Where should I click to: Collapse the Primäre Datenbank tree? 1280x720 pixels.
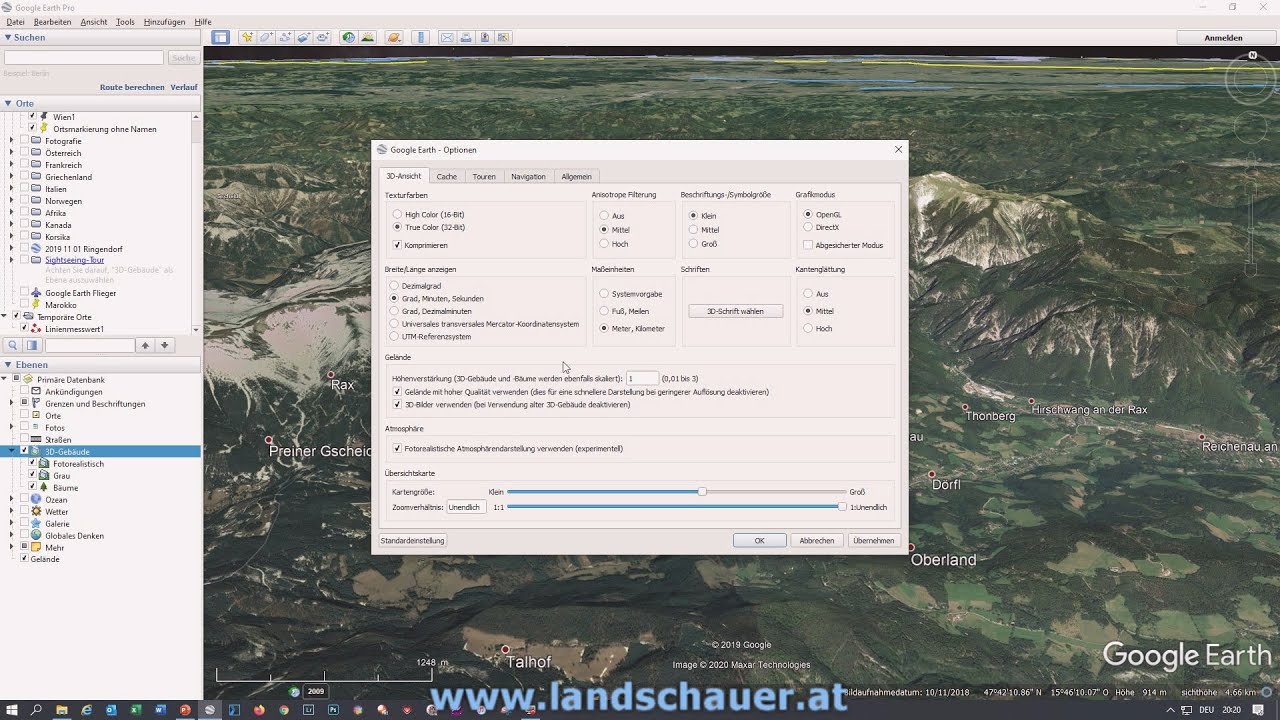coord(4,380)
